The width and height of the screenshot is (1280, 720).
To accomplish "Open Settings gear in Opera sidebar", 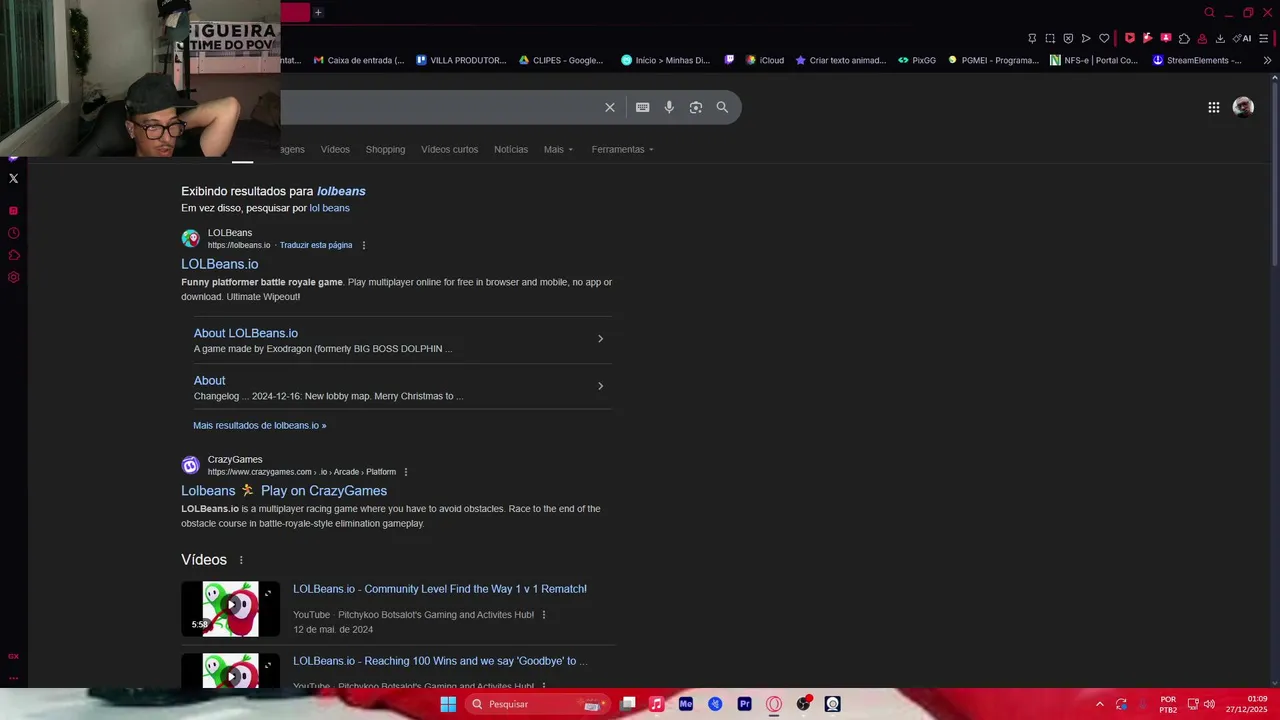I will click(x=13, y=277).
